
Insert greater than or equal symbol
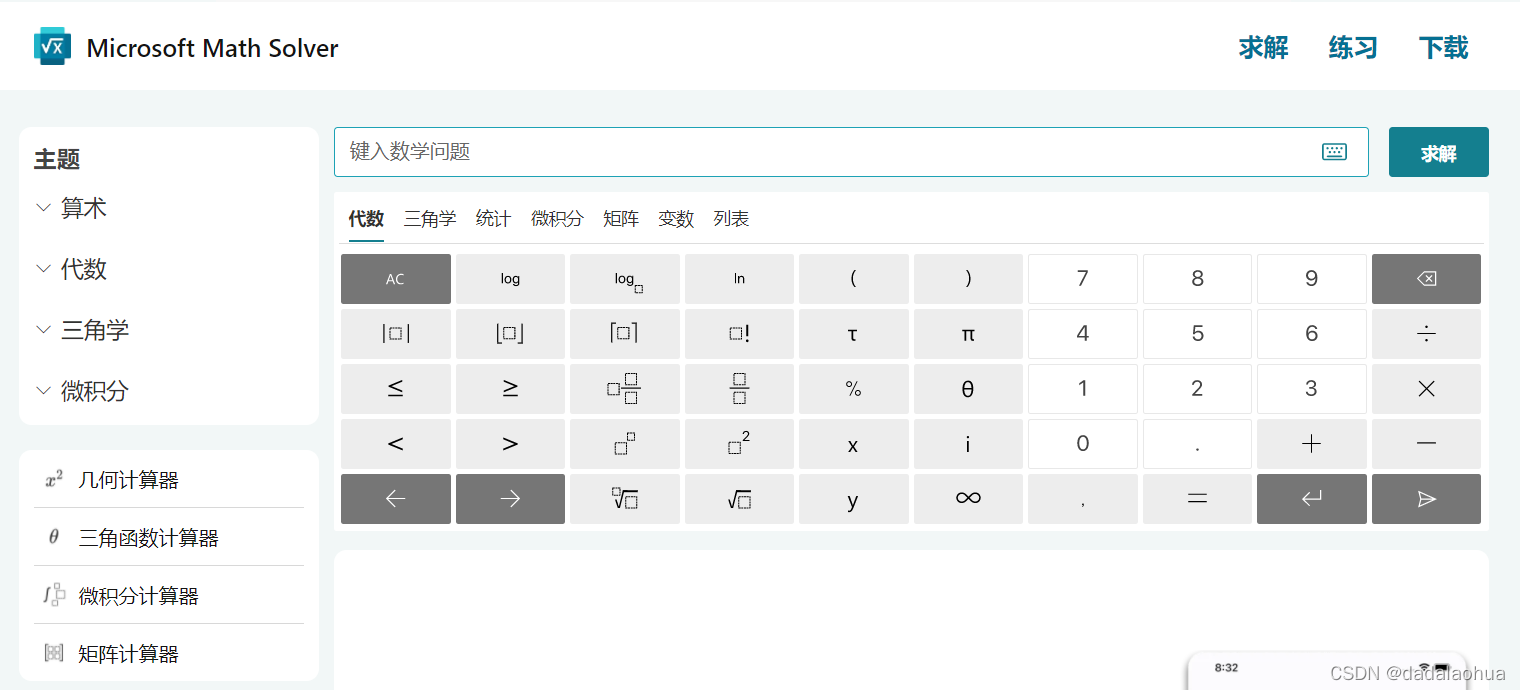pyautogui.click(x=510, y=389)
